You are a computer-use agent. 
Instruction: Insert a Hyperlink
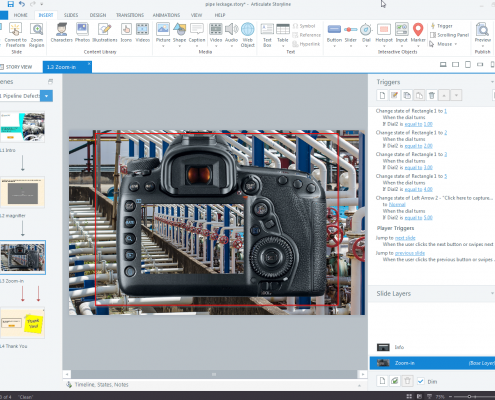[306, 44]
